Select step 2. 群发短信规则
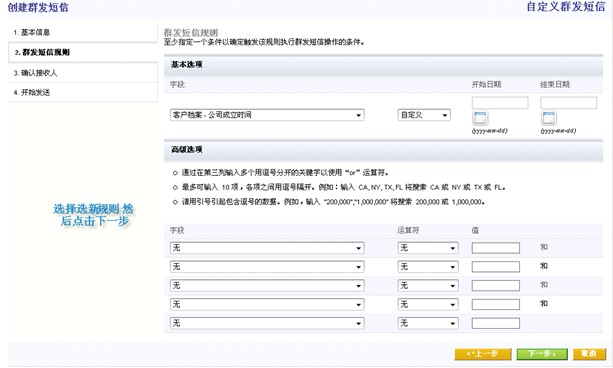 (82, 52)
